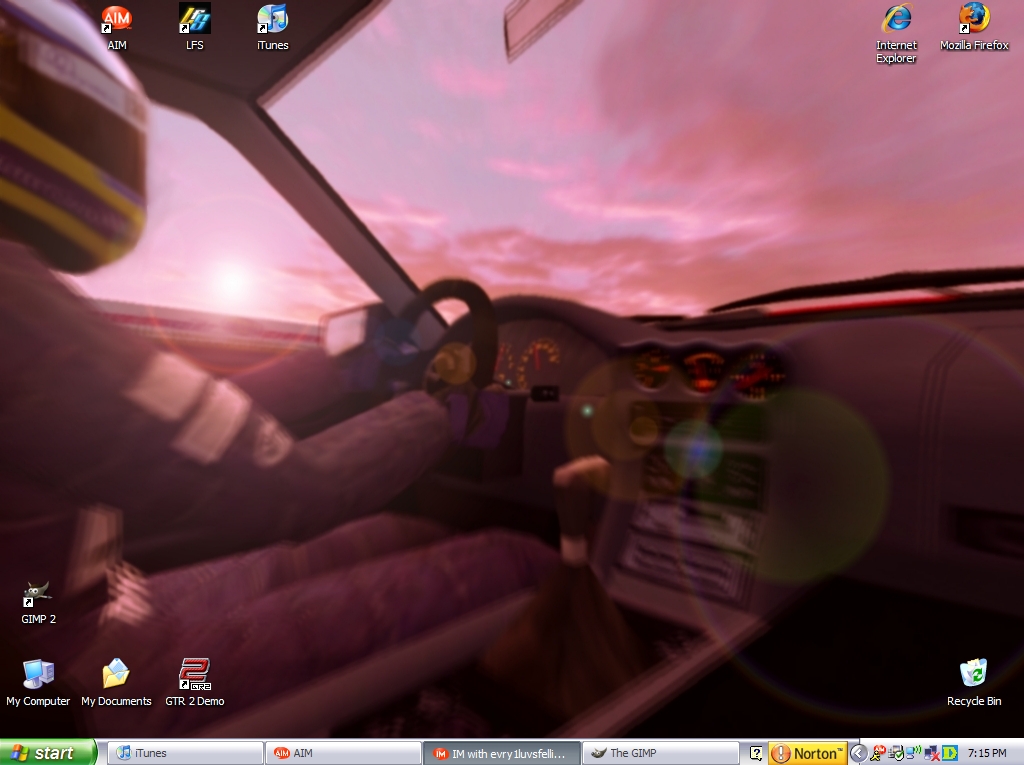Open the My Documents folder icon
Screen dimensions: 1024x765
[116, 683]
